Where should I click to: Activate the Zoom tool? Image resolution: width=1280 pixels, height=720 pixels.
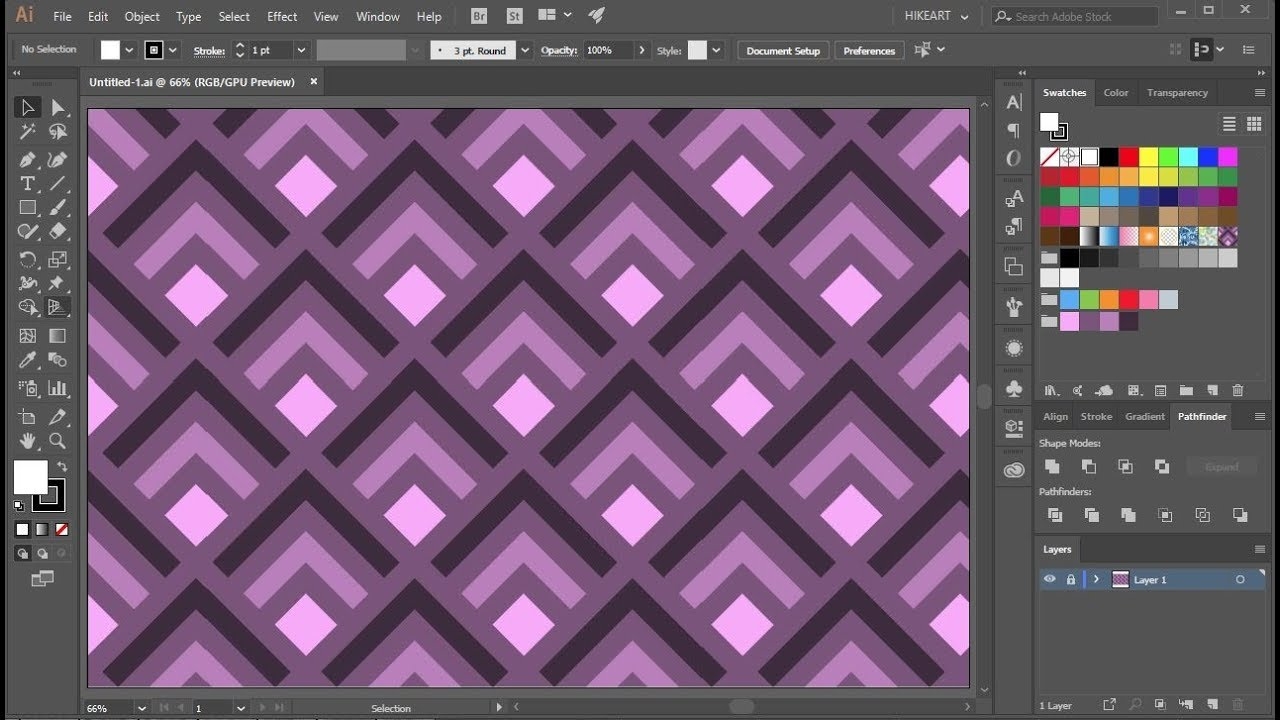[x=59, y=441]
